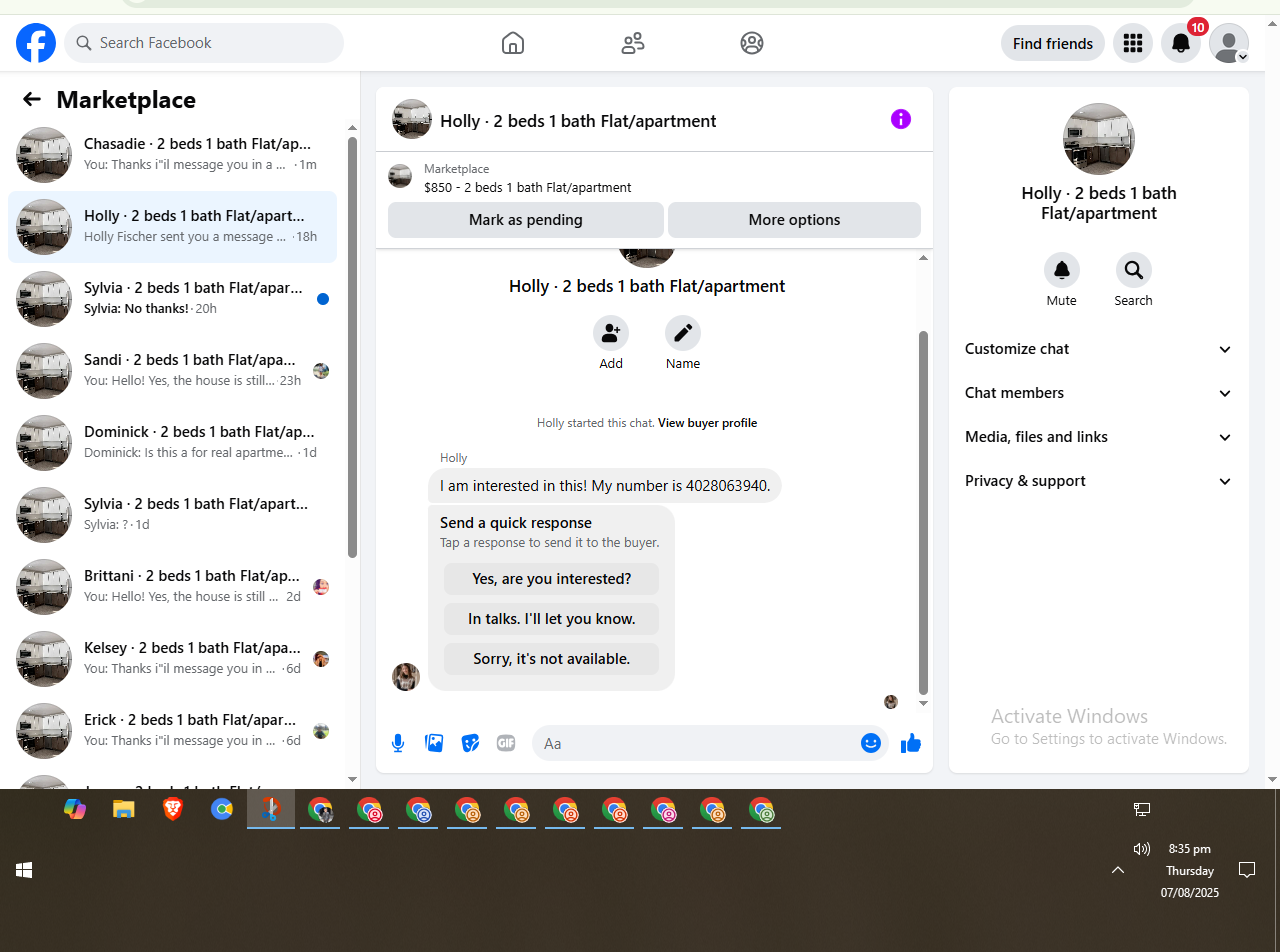
Task: Open the Friends icon in top navigation
Action: pos(633,43)
